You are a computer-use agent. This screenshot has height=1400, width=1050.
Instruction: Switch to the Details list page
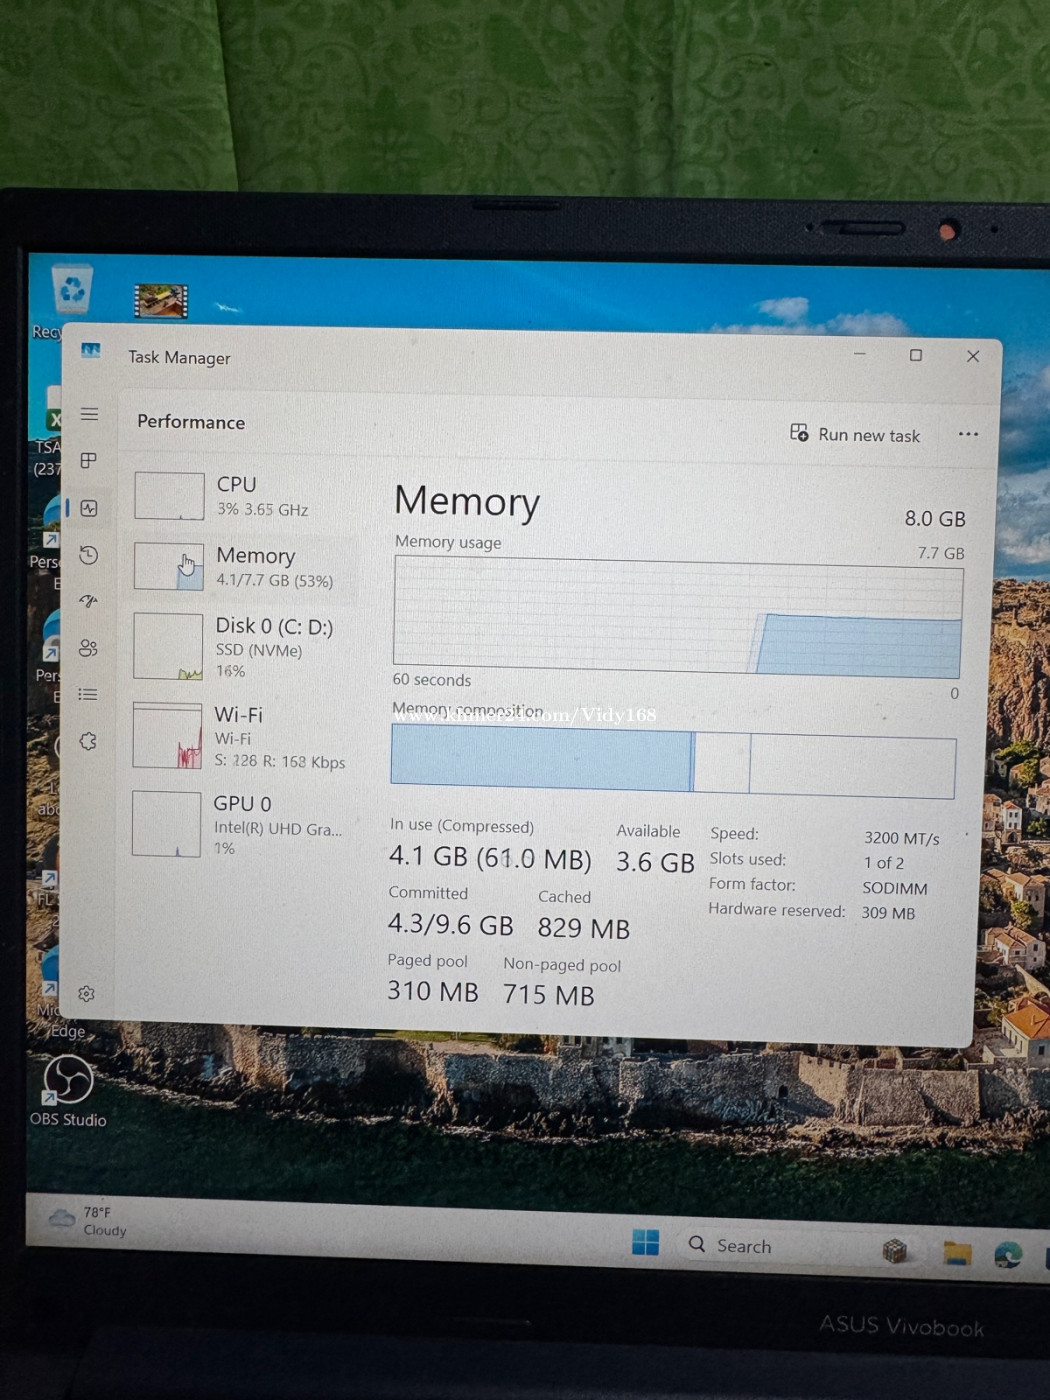pos(89,694)
